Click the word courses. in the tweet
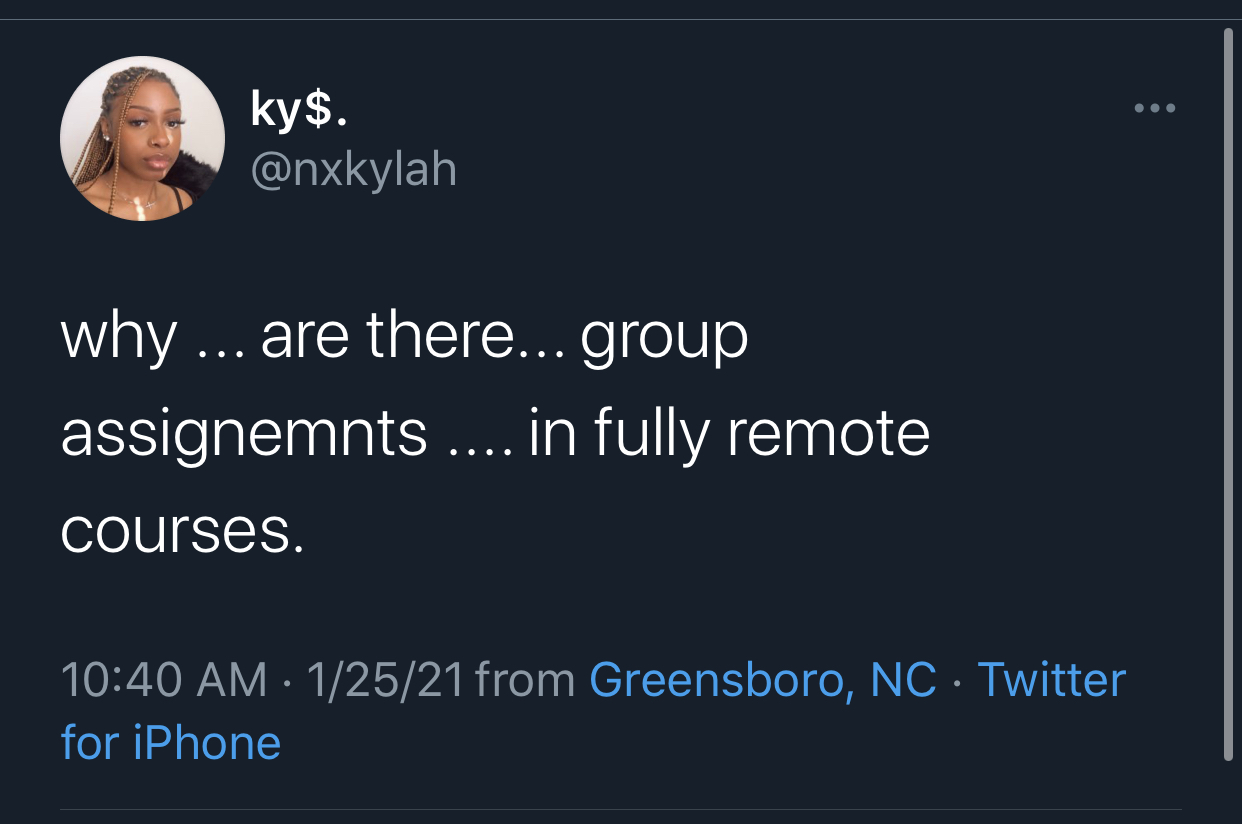 (182, 533)
